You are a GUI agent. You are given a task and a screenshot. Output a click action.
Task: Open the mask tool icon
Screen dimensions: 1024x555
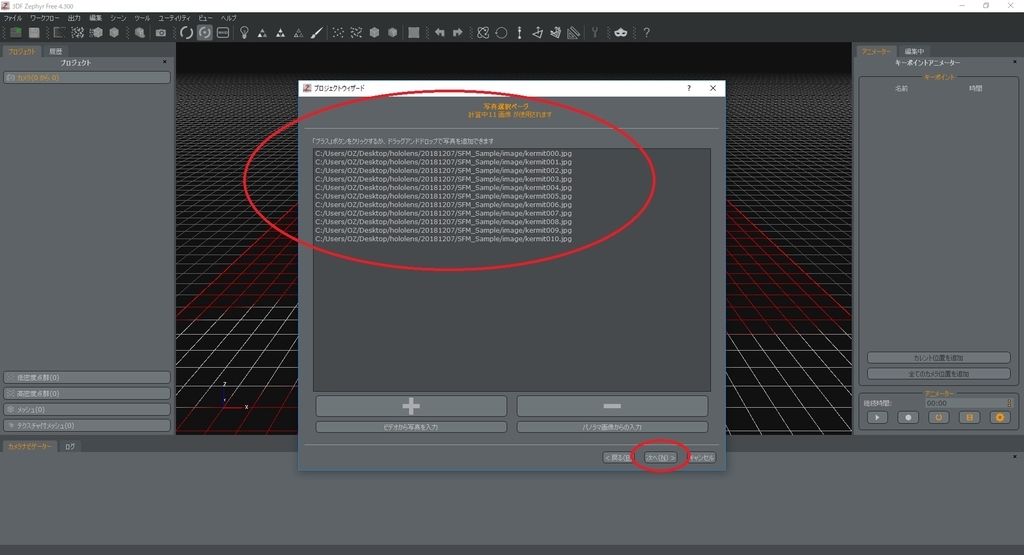point(620,33)
